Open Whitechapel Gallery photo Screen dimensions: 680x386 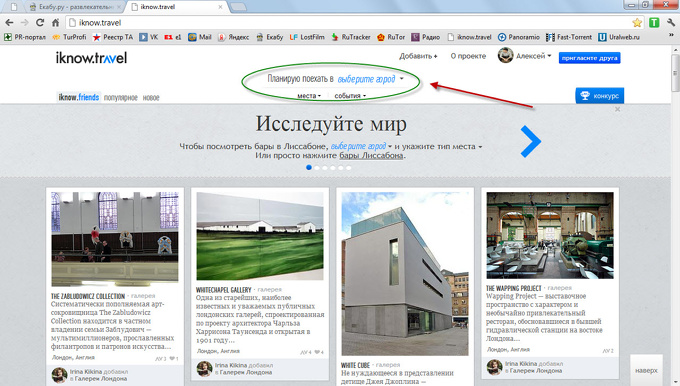pos(260,236)
